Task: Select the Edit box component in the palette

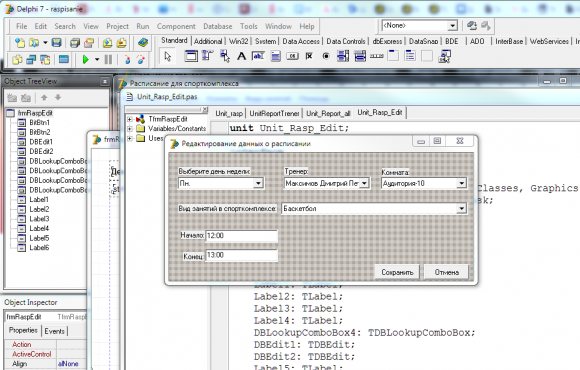Action: [x=258, y=56]
